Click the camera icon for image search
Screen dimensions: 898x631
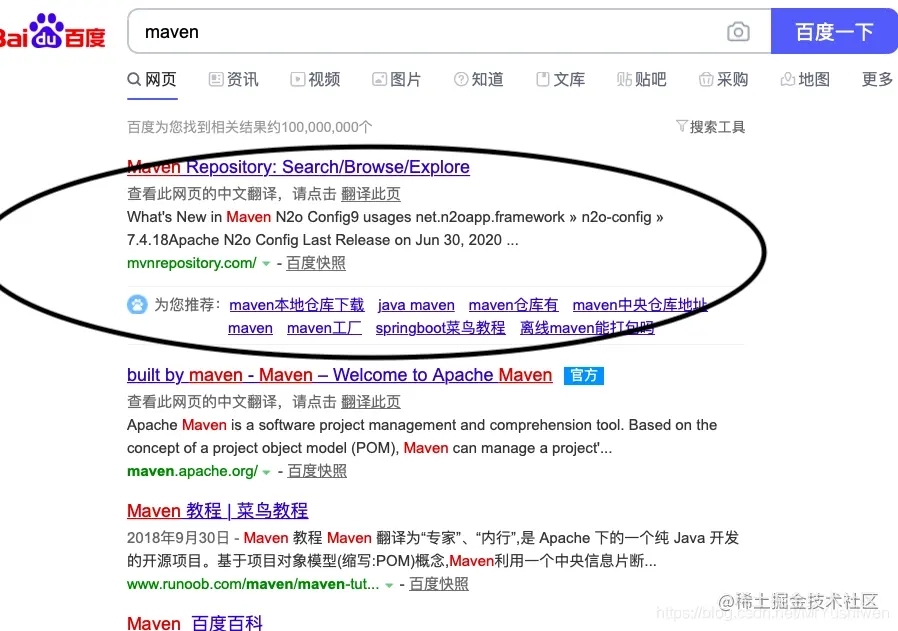pos(738,31)
